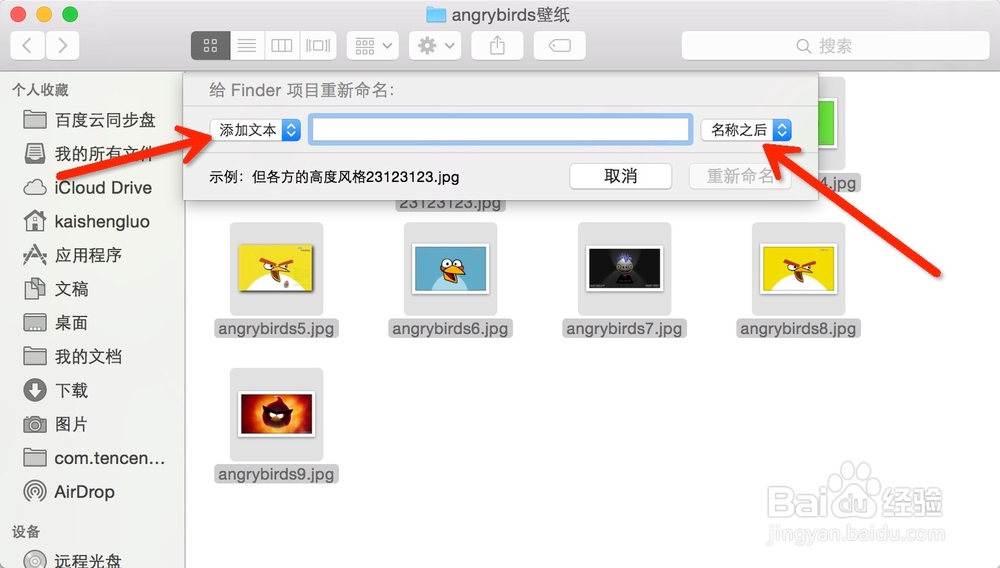
Task: Select the angrybirds7.jpg thumbnail
Action: tap(624, 268)
